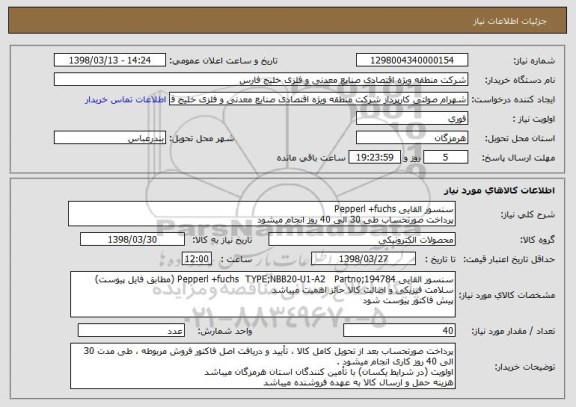Screen dimensions: 576x407
Task: Select the remaining days field showing 5
Action: [x=446, y=158]
